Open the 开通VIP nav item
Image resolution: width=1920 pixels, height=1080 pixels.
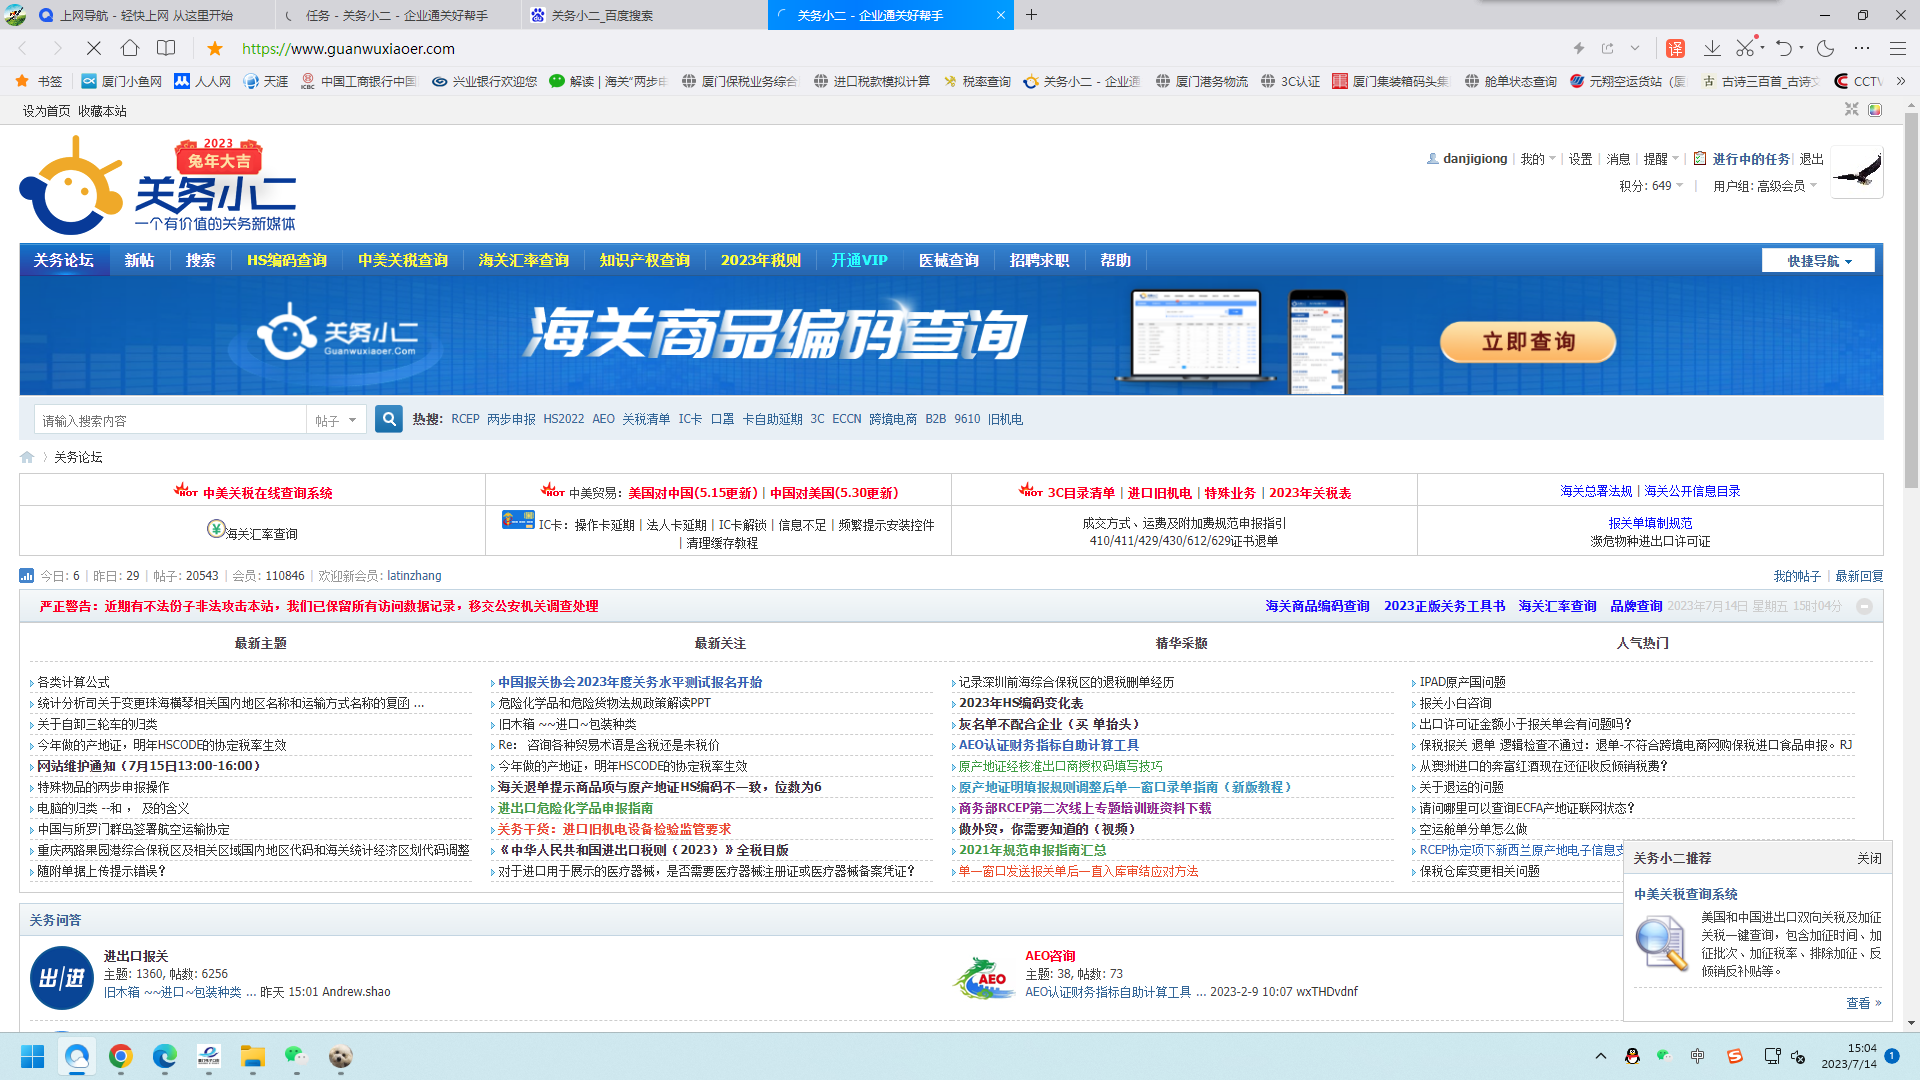tap(859, 260)
